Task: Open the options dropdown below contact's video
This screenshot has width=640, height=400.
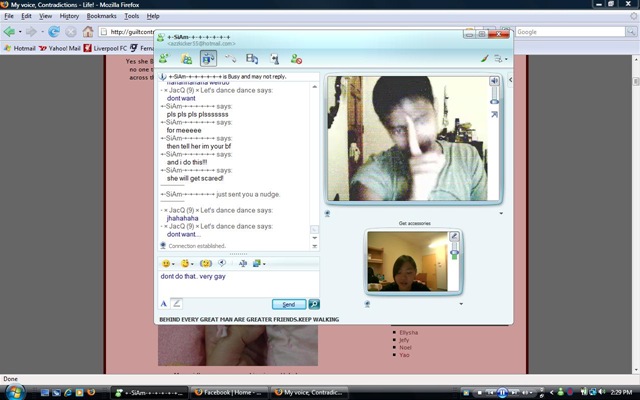Action: tap(501, 213)
